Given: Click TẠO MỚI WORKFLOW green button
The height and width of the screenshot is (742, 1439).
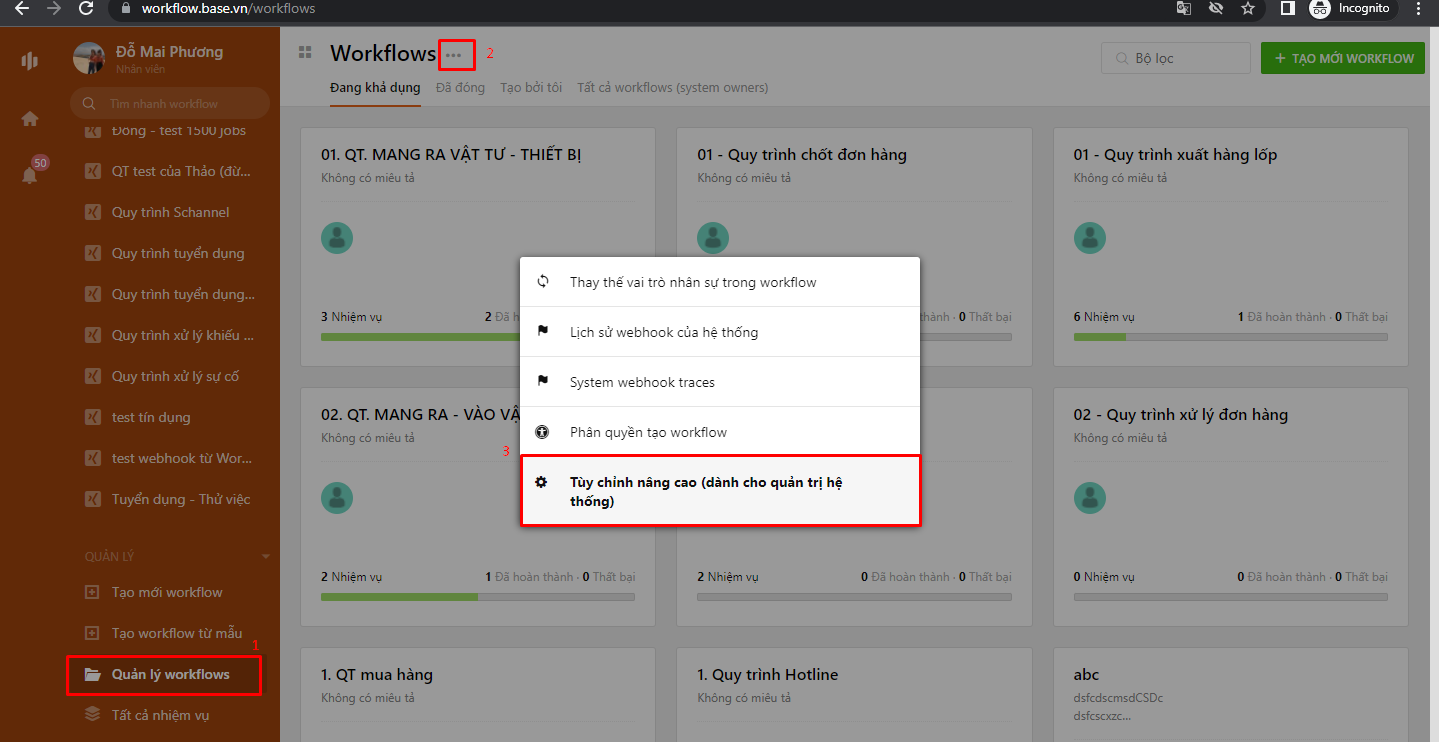Looking at the screenshot, I should (1343, 58).
